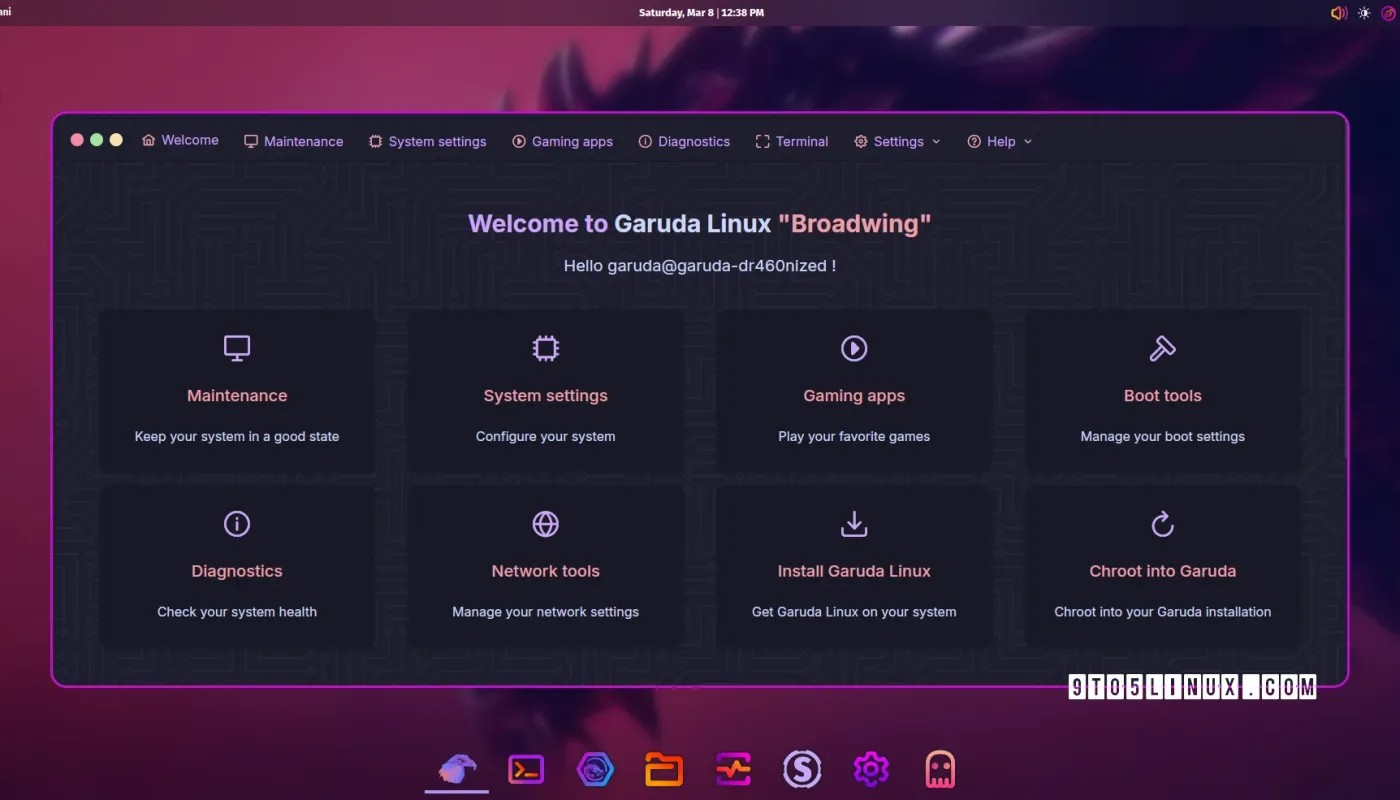
Task: Open the system monitor icon in the dock
Action: [x=733, y=769]
